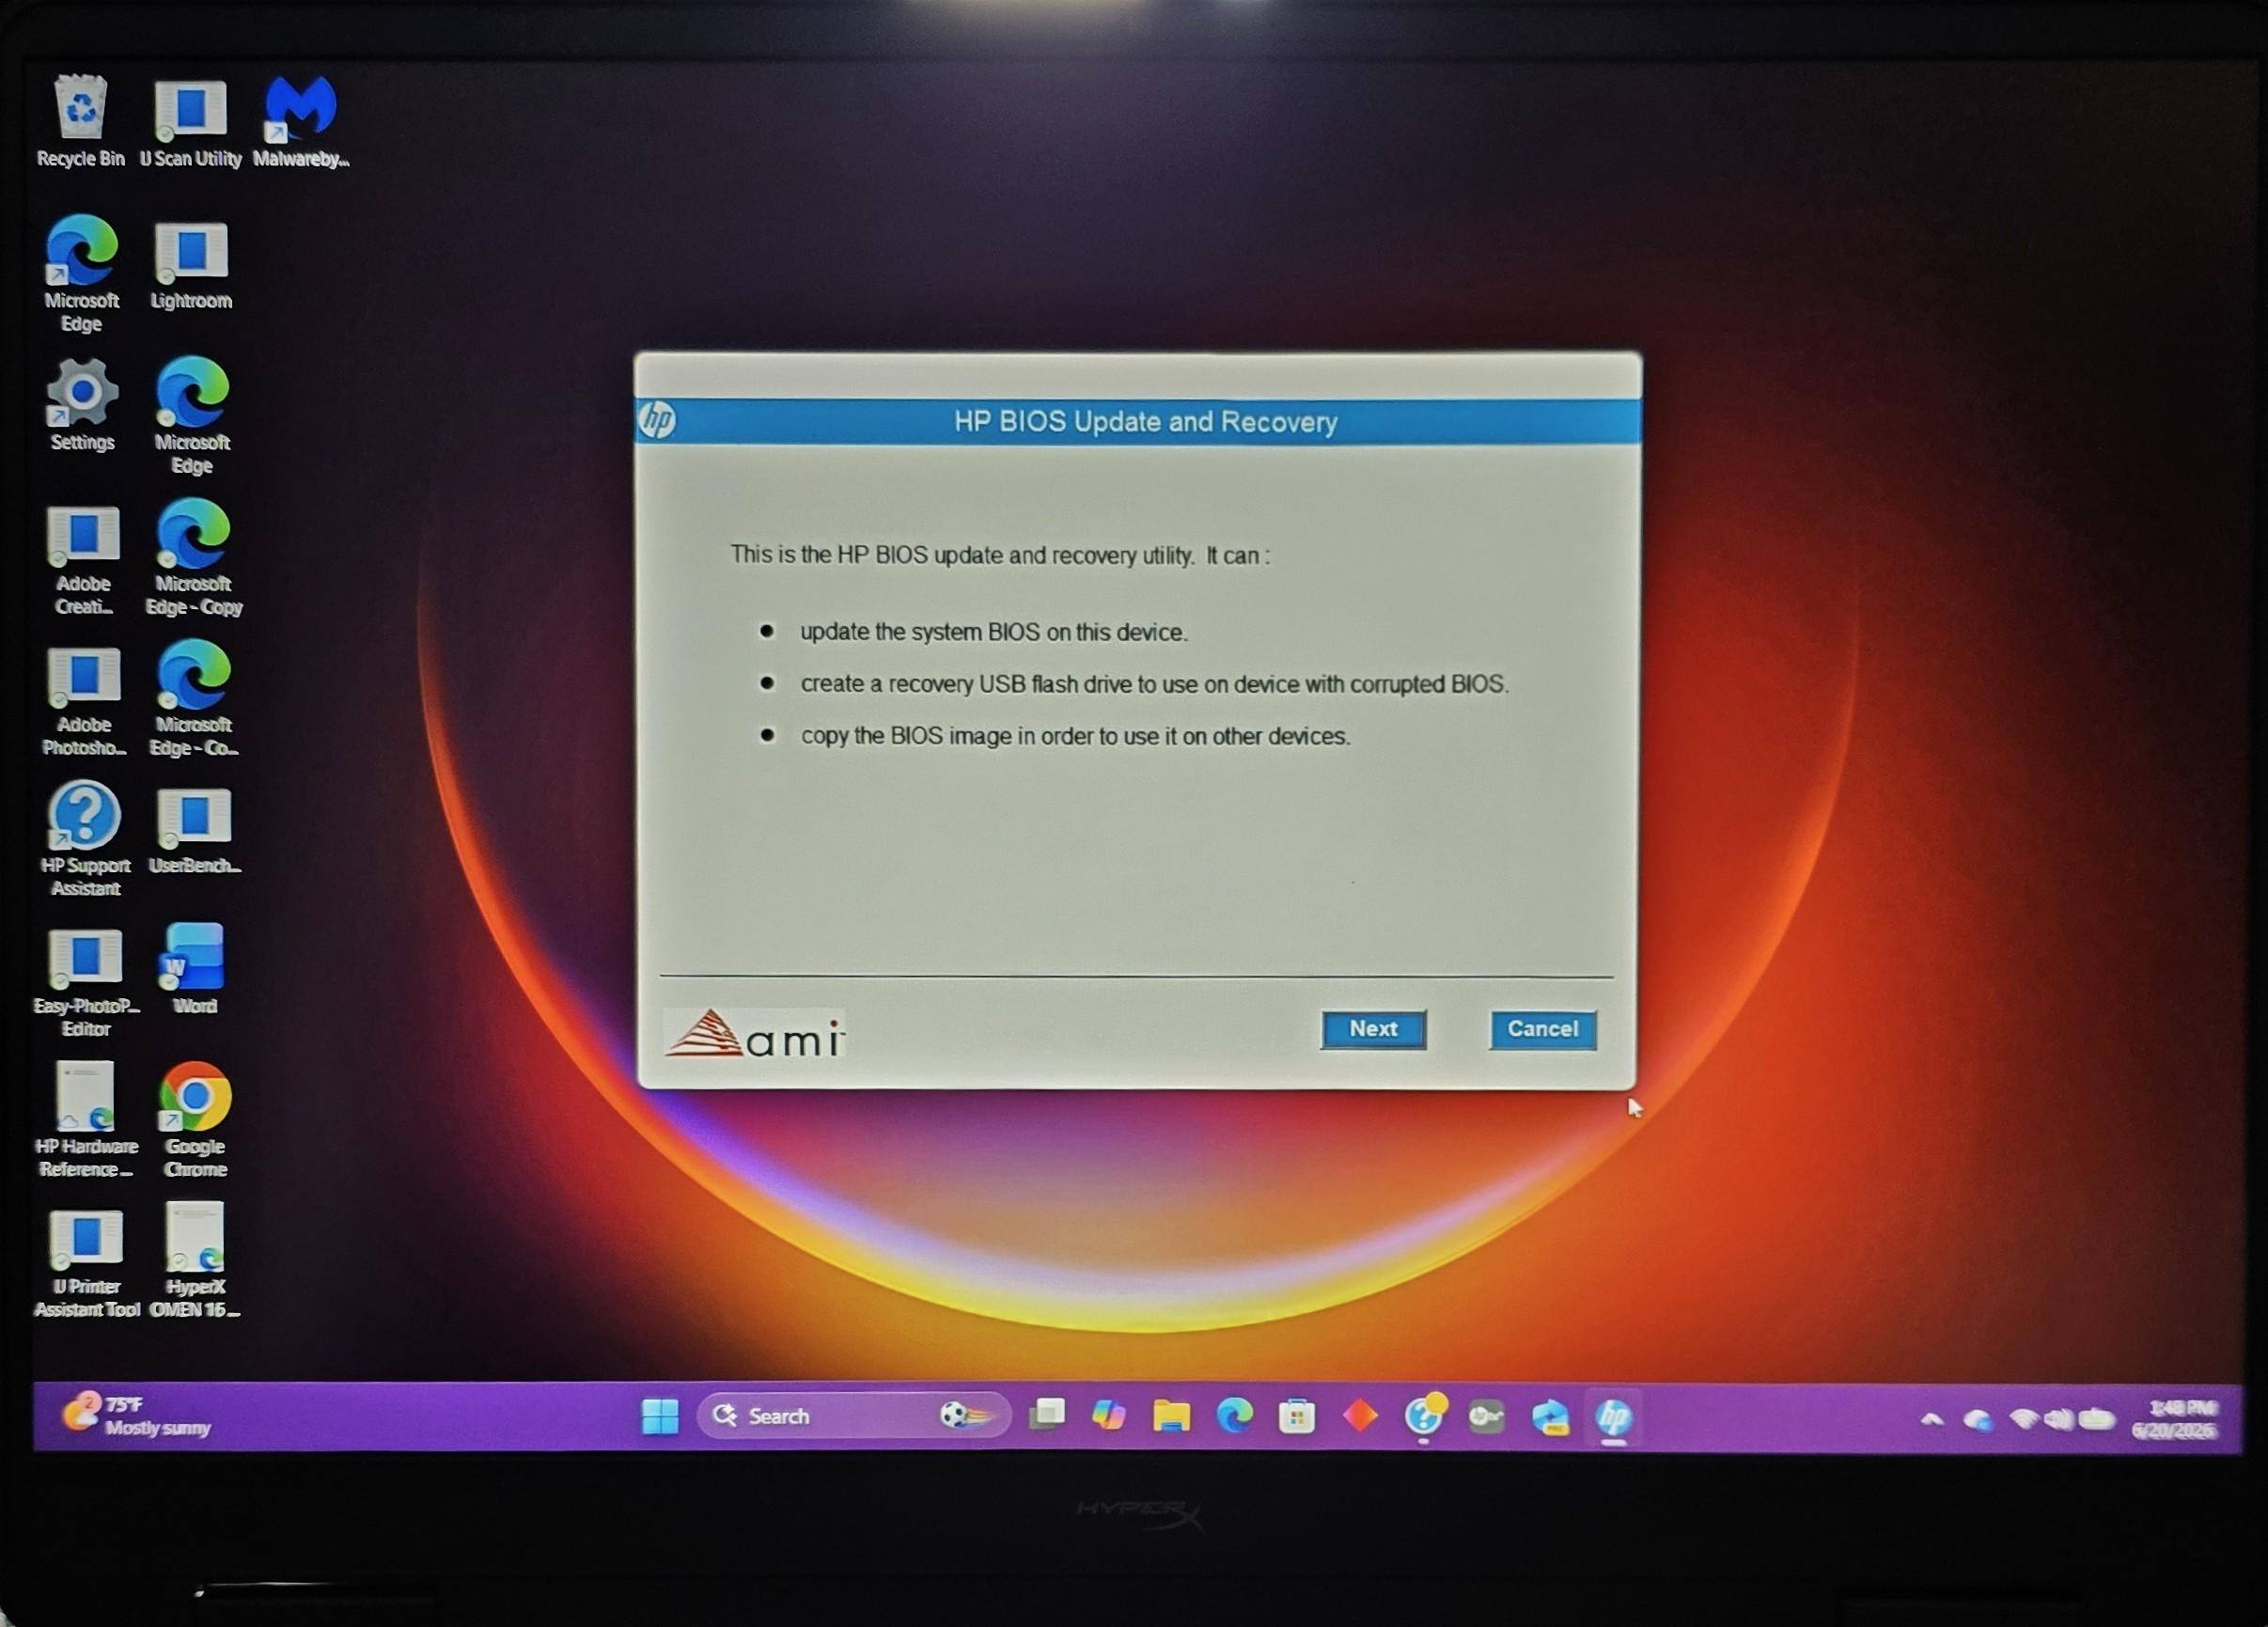The image size is (2268, 1627).
Task: Click the HP logo in the dialog title bar
Action: click(657, 420)
